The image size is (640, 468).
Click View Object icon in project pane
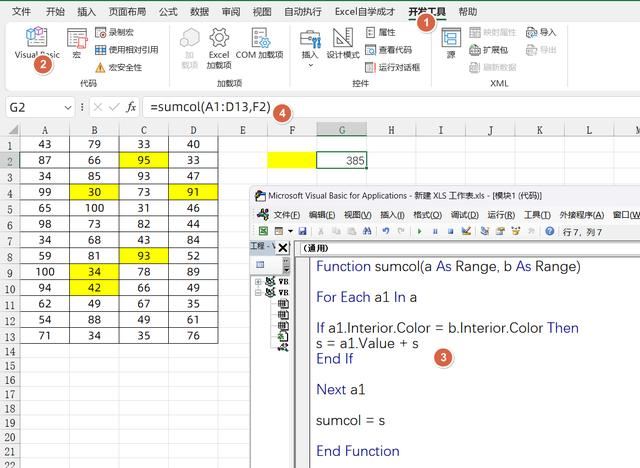click(260, 264)
